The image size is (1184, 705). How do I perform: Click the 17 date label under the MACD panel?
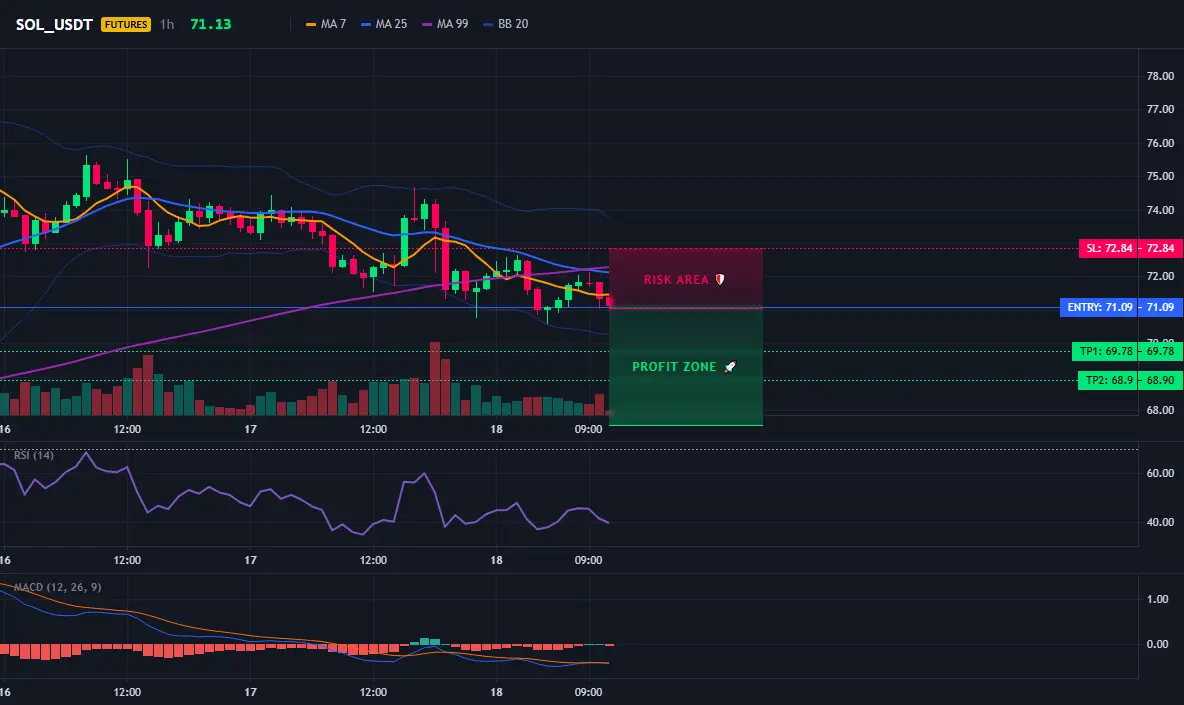pos(250,692)
